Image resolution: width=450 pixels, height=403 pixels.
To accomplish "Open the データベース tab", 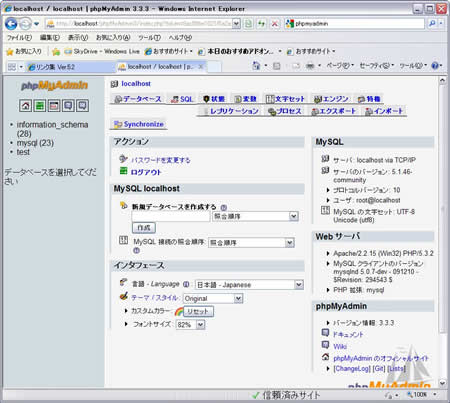I will pos(138,99).
